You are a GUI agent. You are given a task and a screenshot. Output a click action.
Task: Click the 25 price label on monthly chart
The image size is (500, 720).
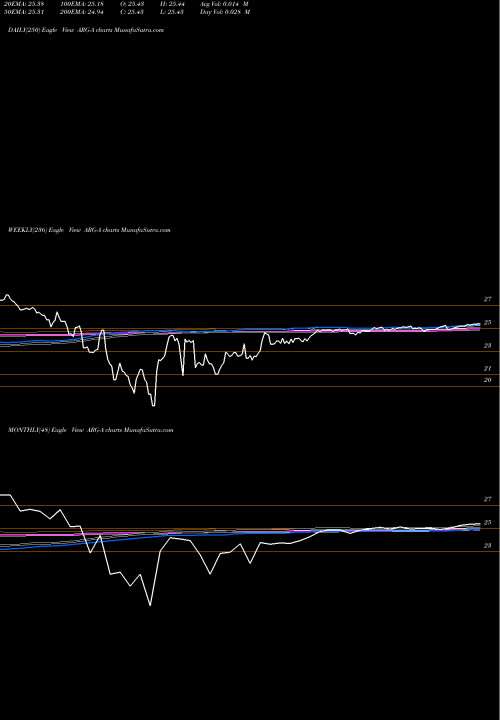point(487,523)
